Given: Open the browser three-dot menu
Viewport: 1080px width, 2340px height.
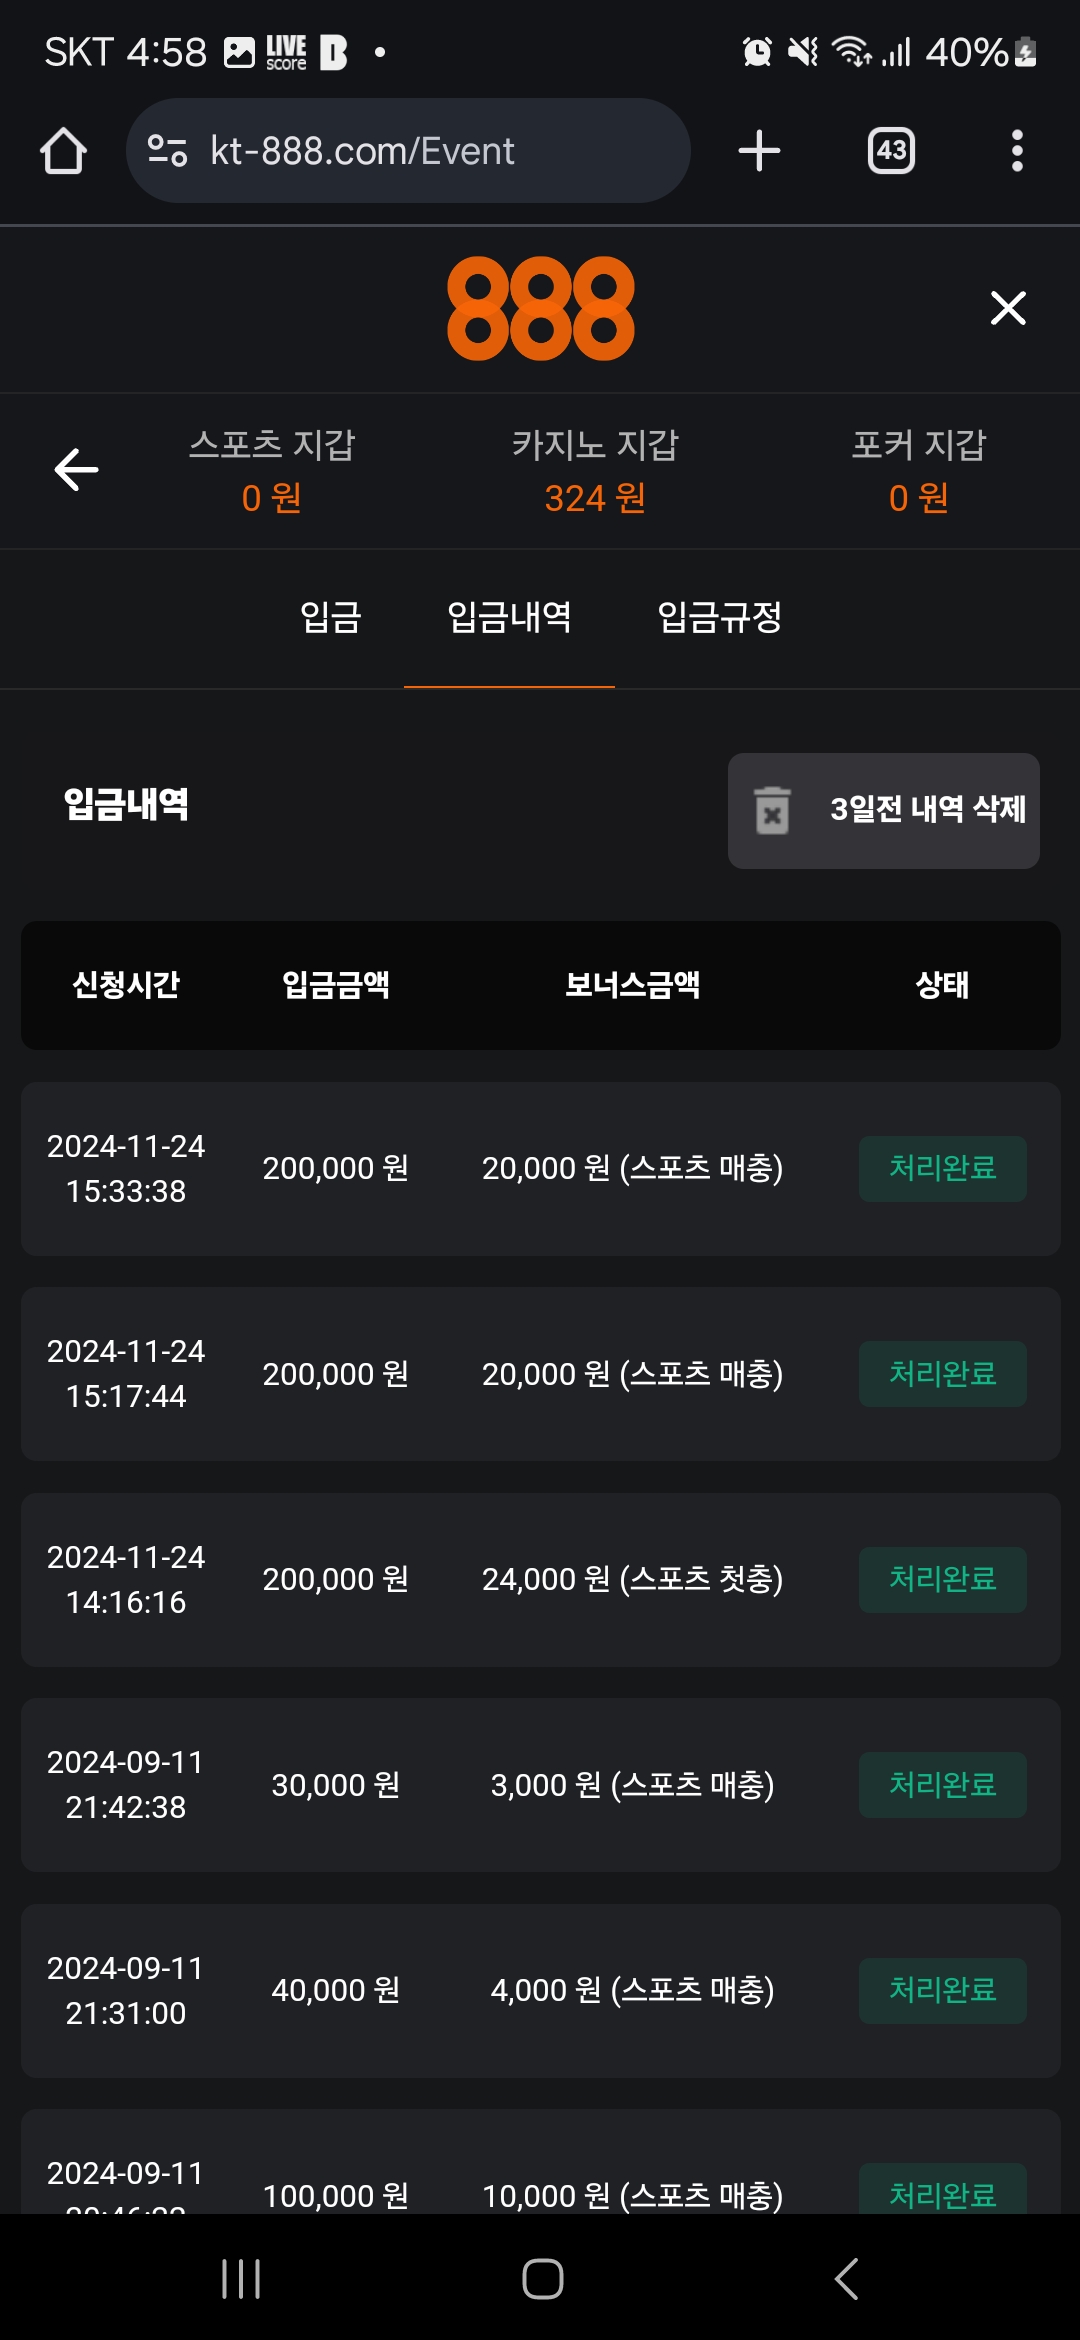Looking at the screenshot, I should [x=1017, y=151].
